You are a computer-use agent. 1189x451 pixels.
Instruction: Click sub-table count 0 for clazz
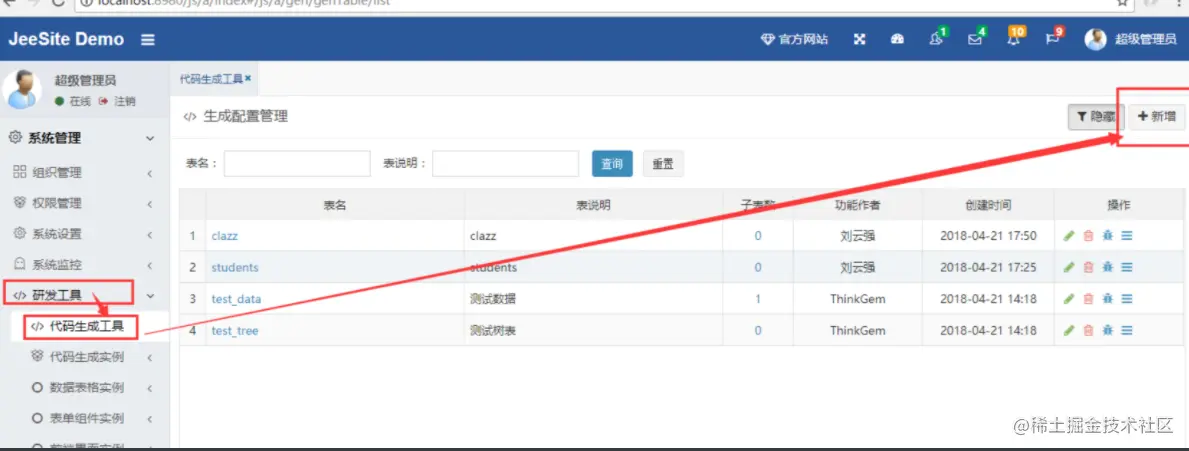click(x=758, y=236)
